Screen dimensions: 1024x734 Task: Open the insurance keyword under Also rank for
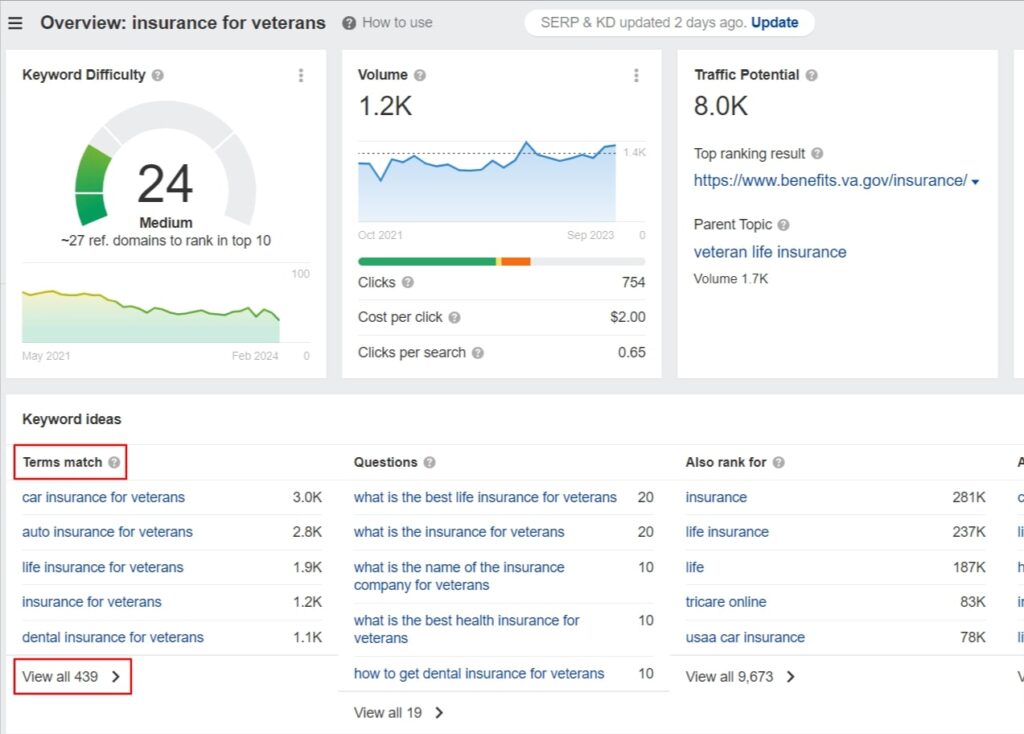click(x=716, y=498)
